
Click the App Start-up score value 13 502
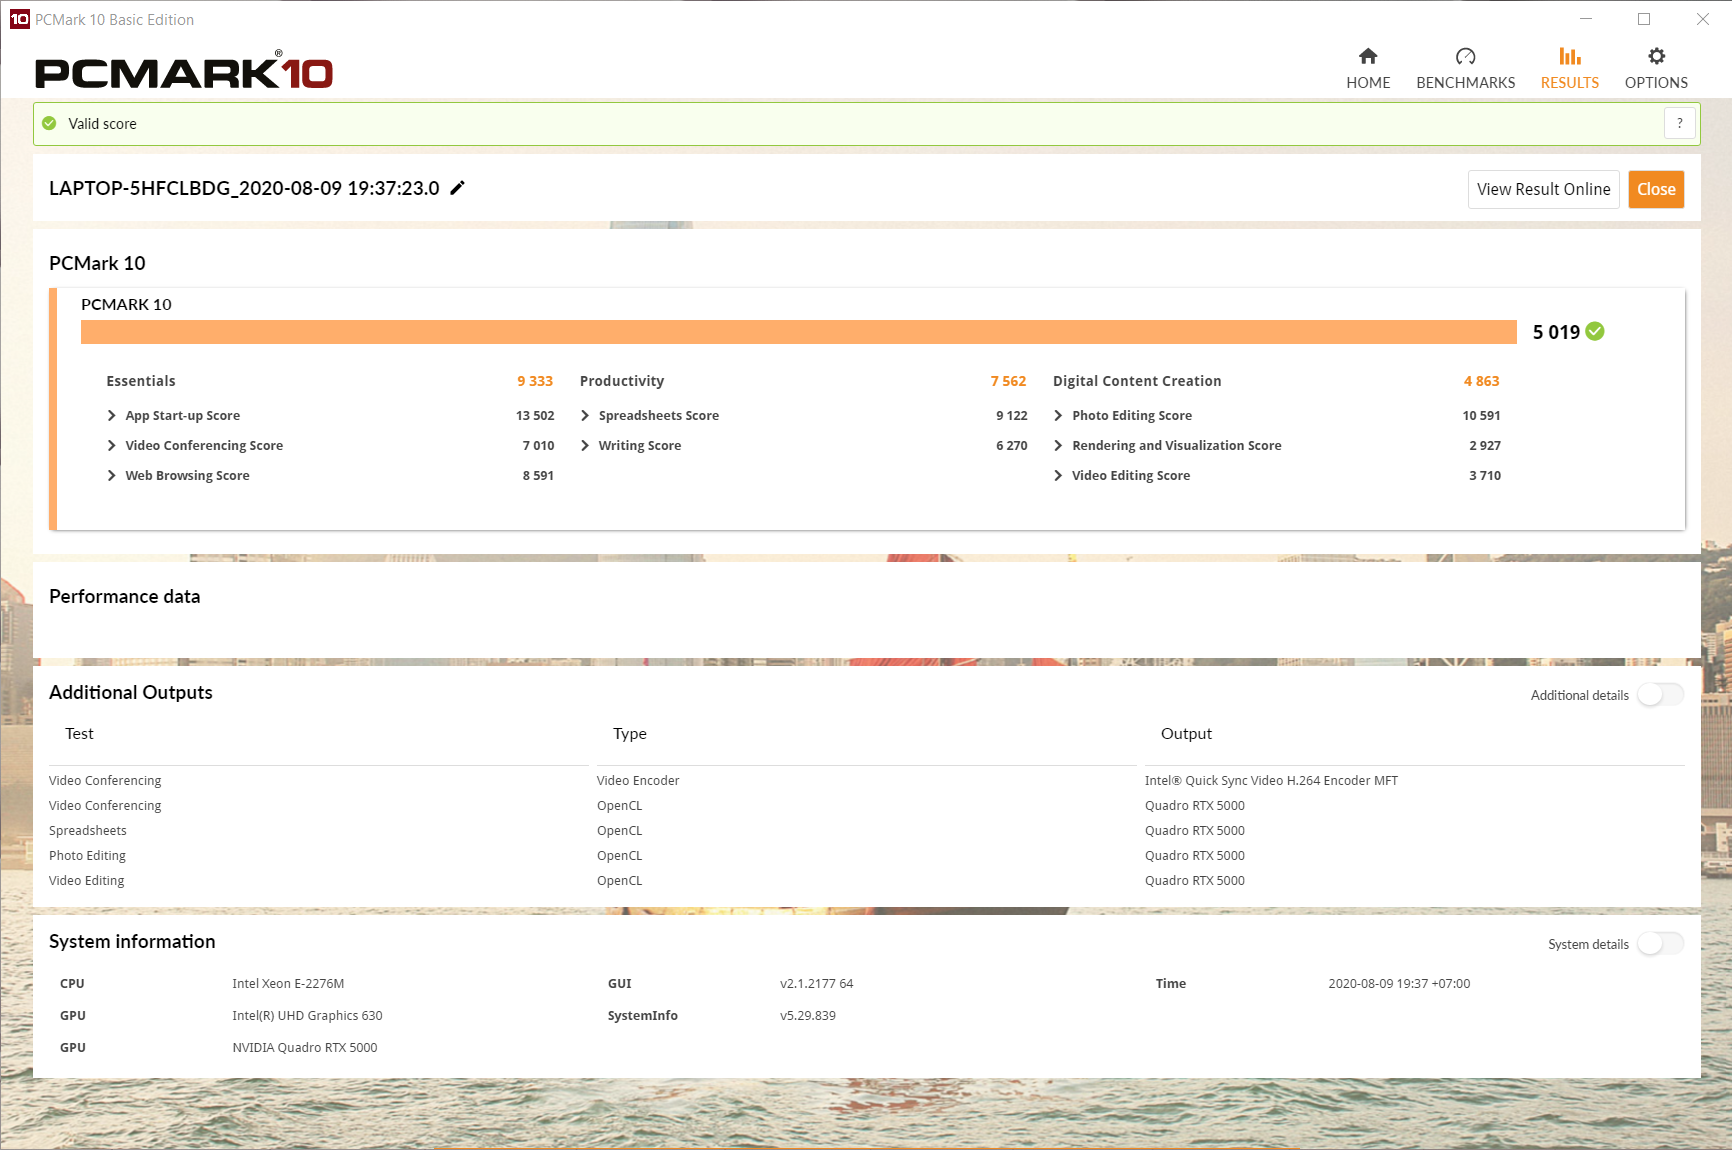coord(535,415)
